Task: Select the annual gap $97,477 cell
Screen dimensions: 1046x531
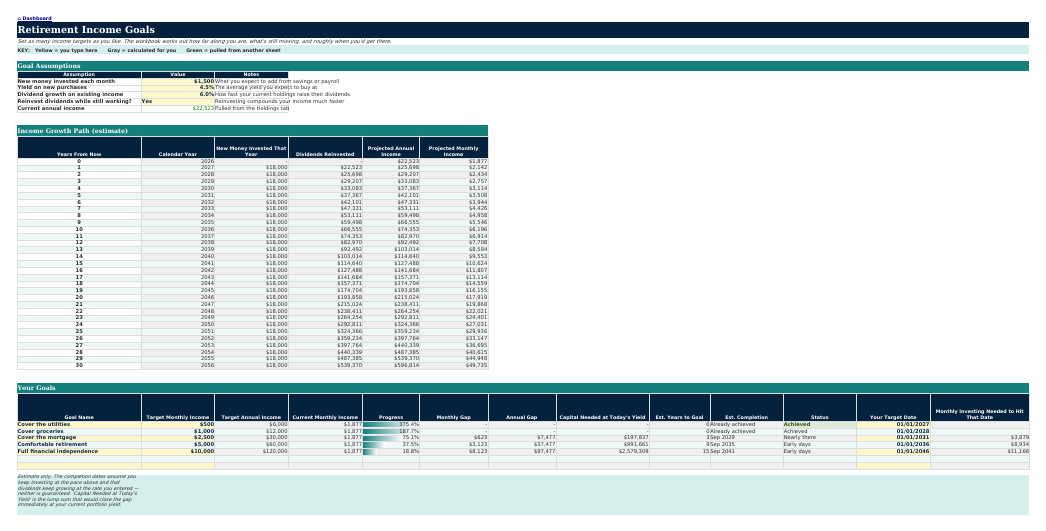Action: pyautogui.click(x=522, y=452)
